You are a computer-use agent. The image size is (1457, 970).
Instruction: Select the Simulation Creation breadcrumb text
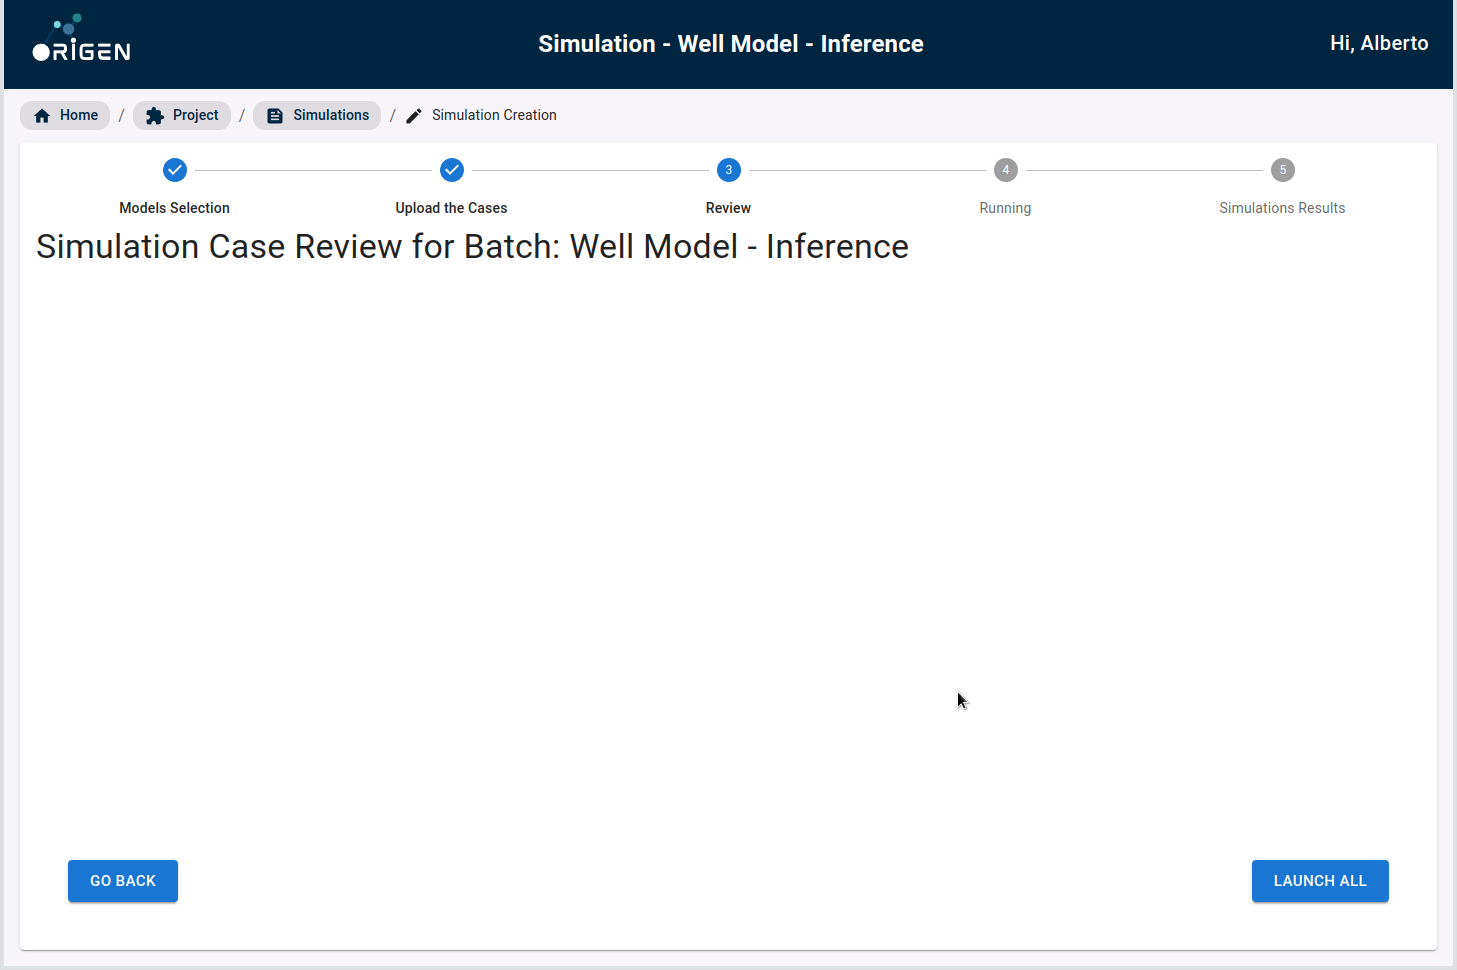point(494,115)
